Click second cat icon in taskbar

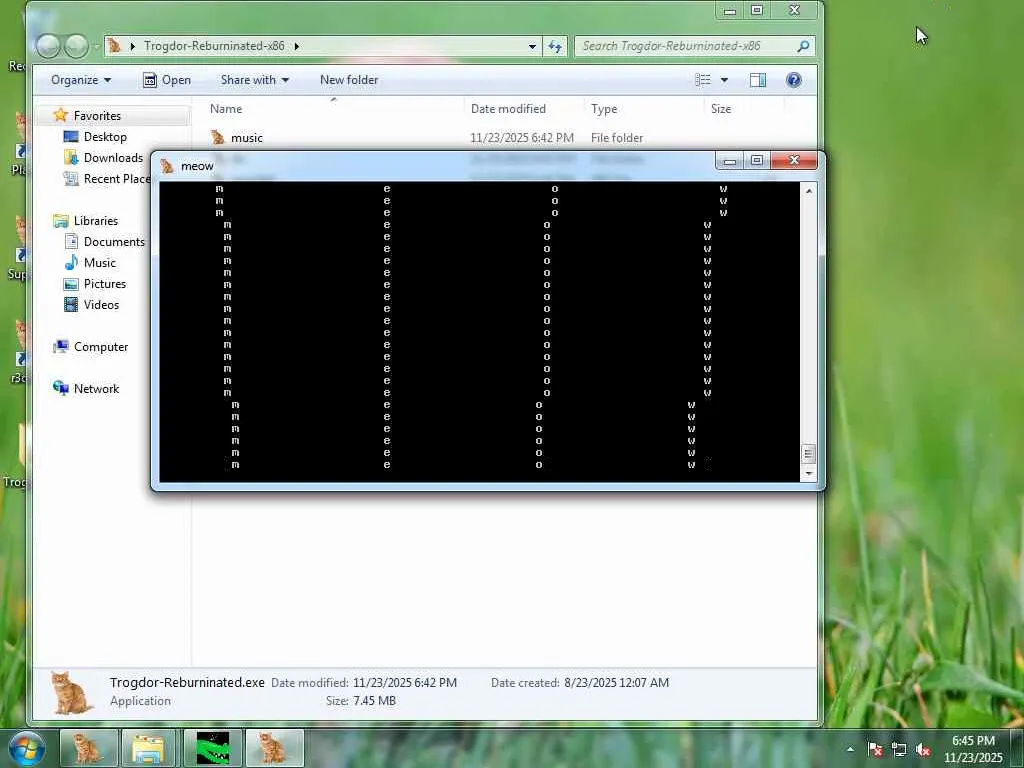pos(274,748)
